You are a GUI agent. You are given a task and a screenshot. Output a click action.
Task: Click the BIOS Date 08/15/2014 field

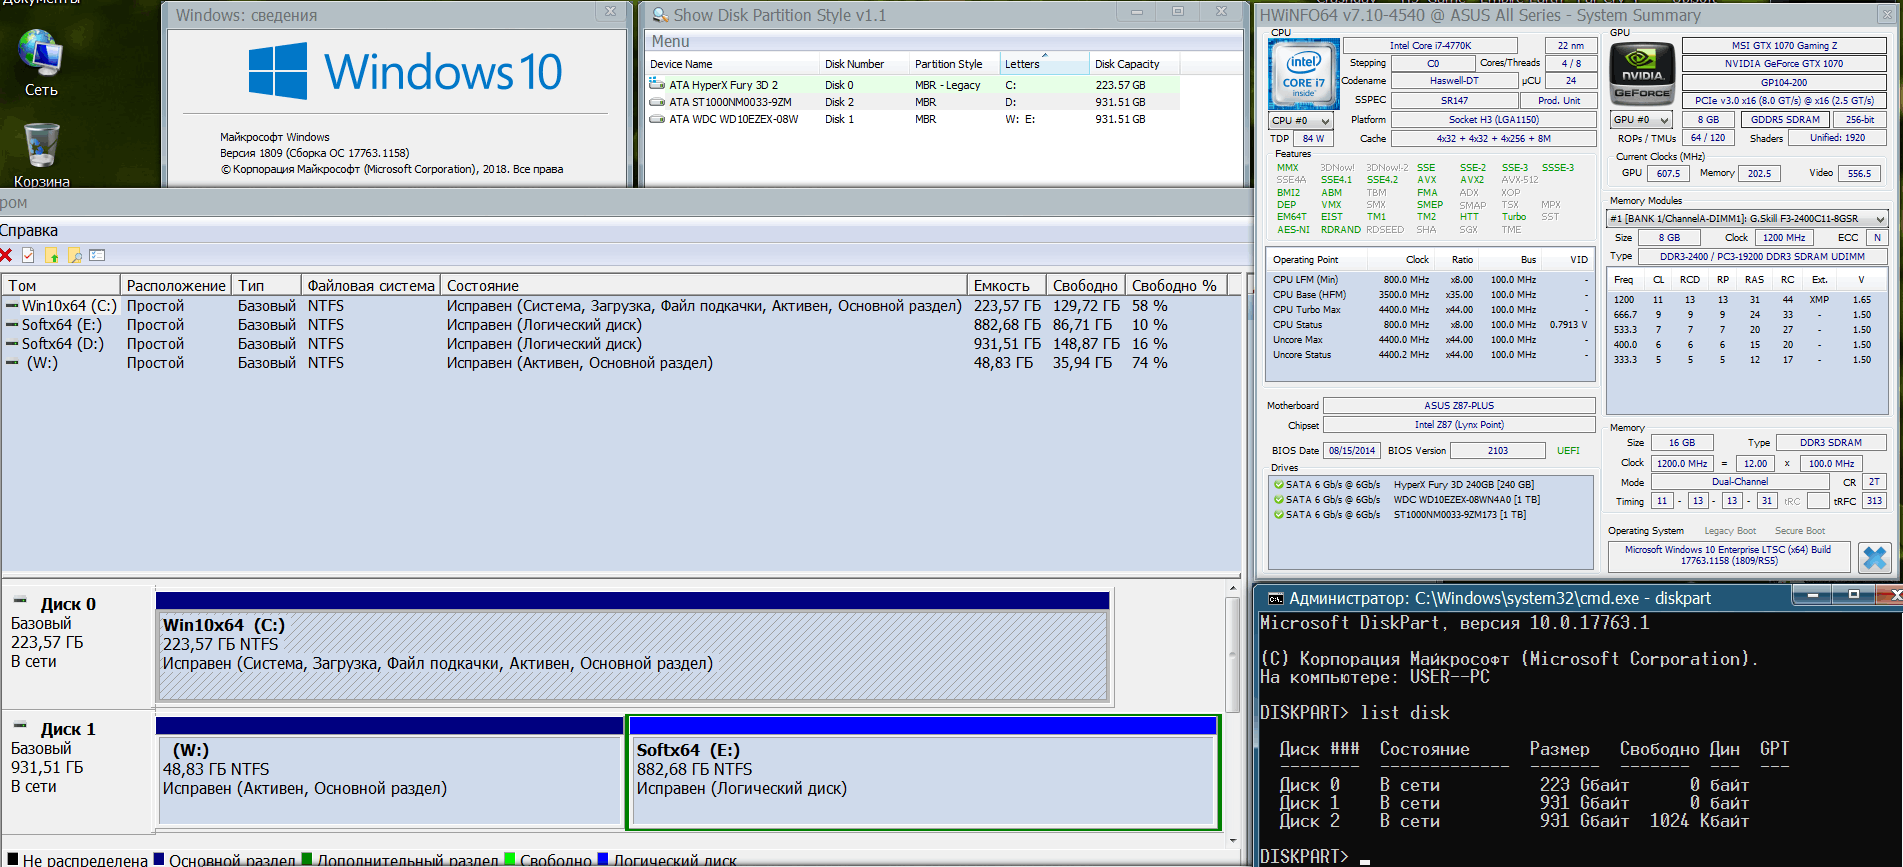[x=1352, y=451]
